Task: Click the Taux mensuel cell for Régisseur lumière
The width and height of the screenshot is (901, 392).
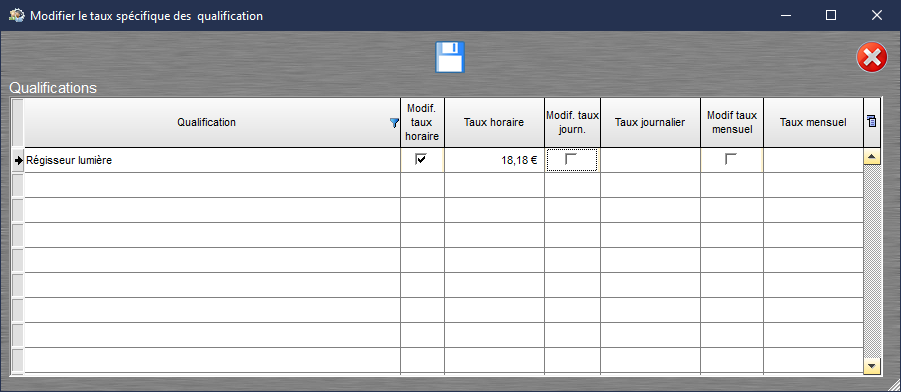Action: (813, 160)
